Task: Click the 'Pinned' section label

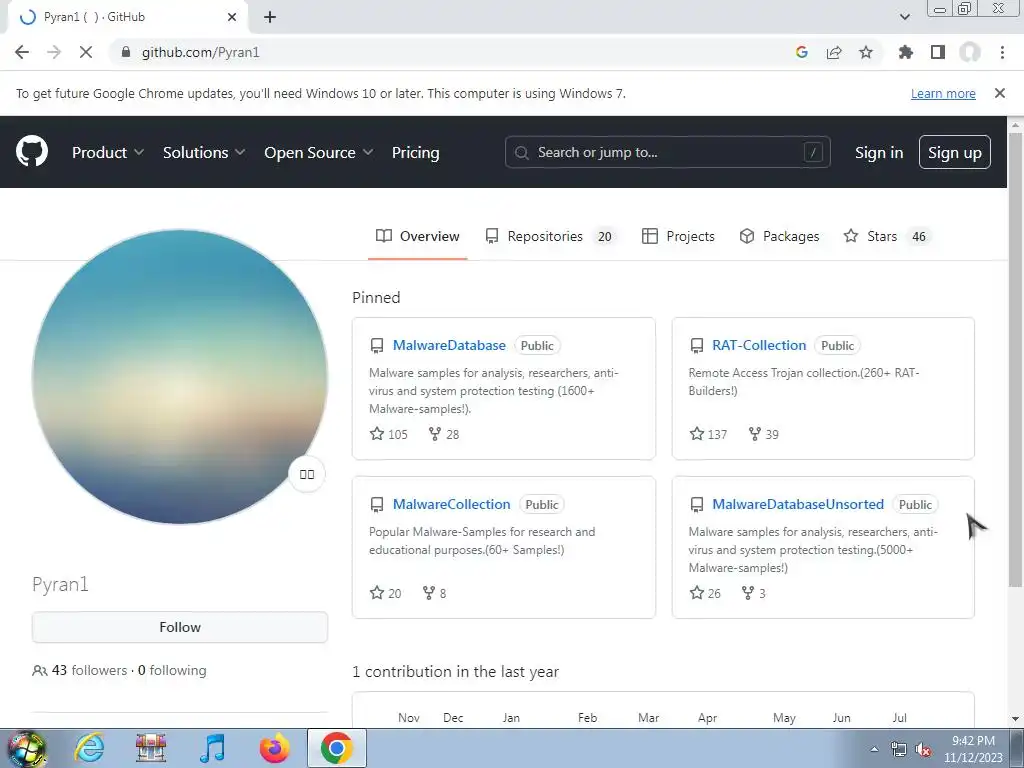Action: (x=376, y=297)
